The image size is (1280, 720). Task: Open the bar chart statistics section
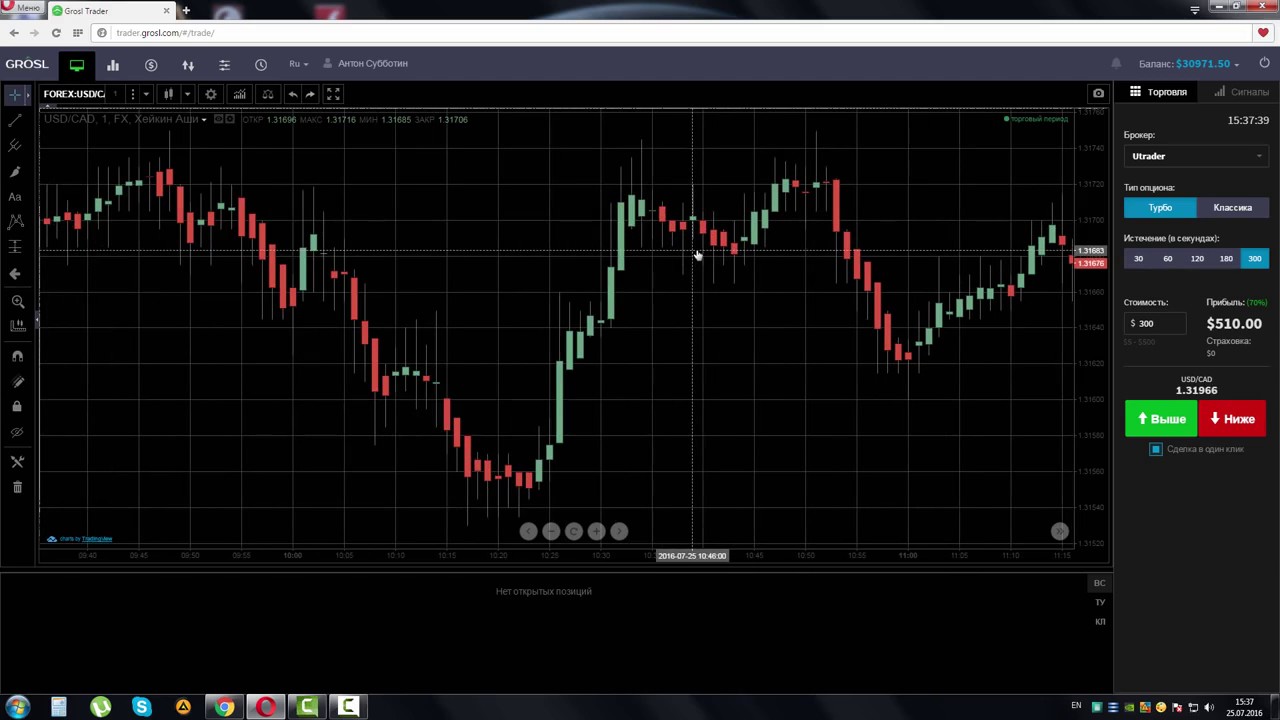113,64
